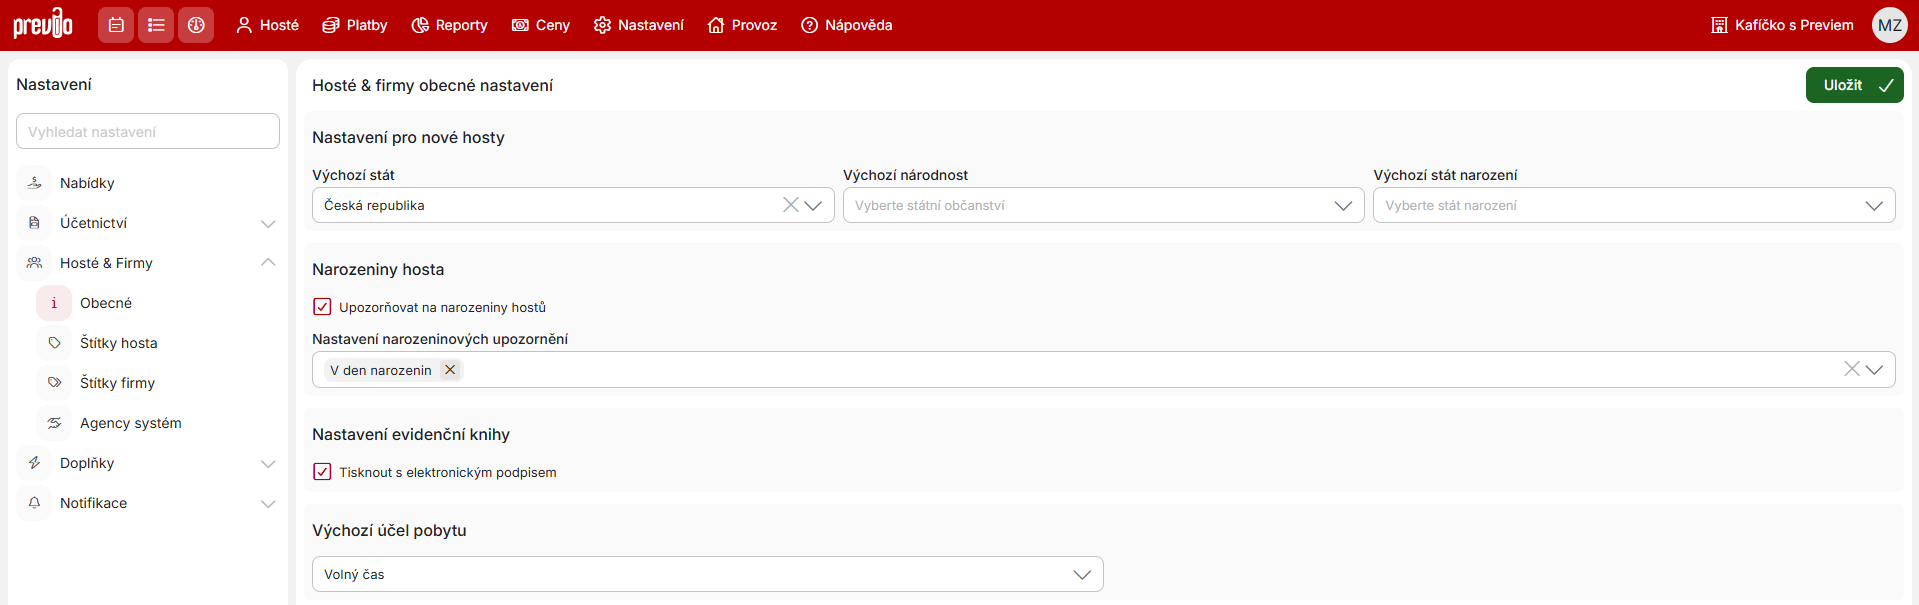Open the Volný čas purpose dropdown
This screenshot has width=1919, height=605.
pyautogui.click(x=707, y=574)
